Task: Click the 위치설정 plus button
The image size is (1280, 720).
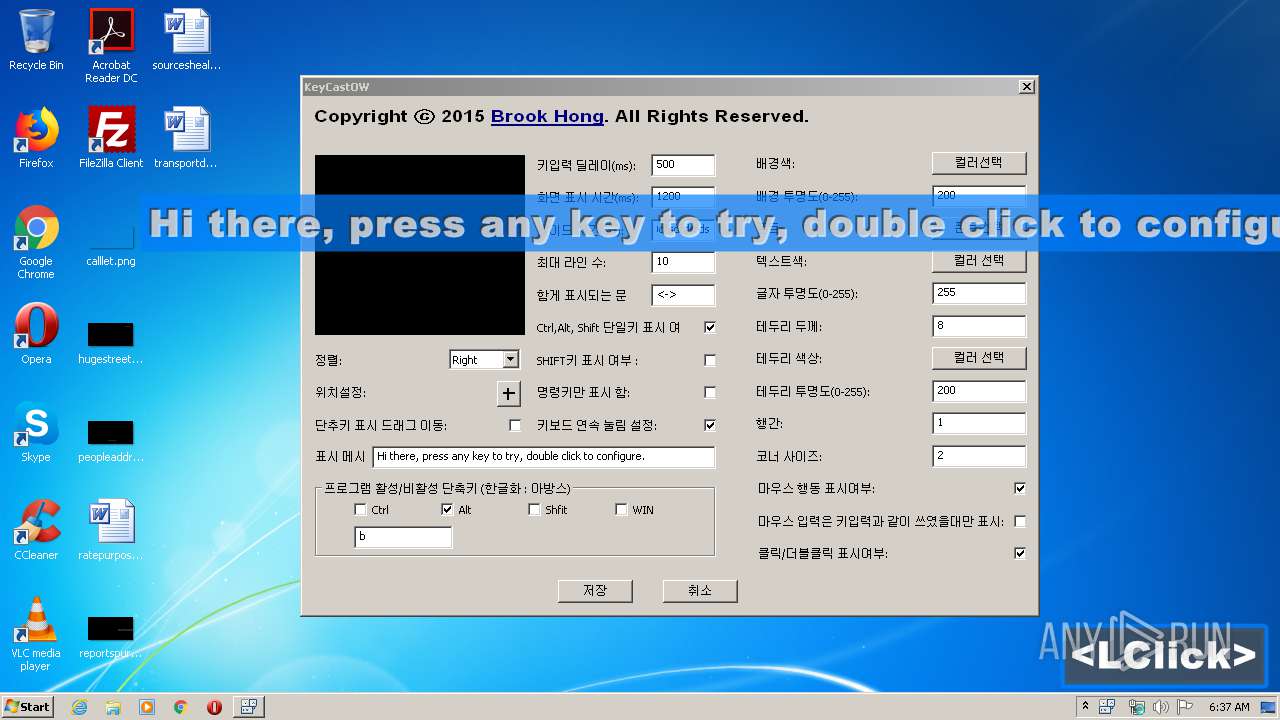Action: coord(509,394)
